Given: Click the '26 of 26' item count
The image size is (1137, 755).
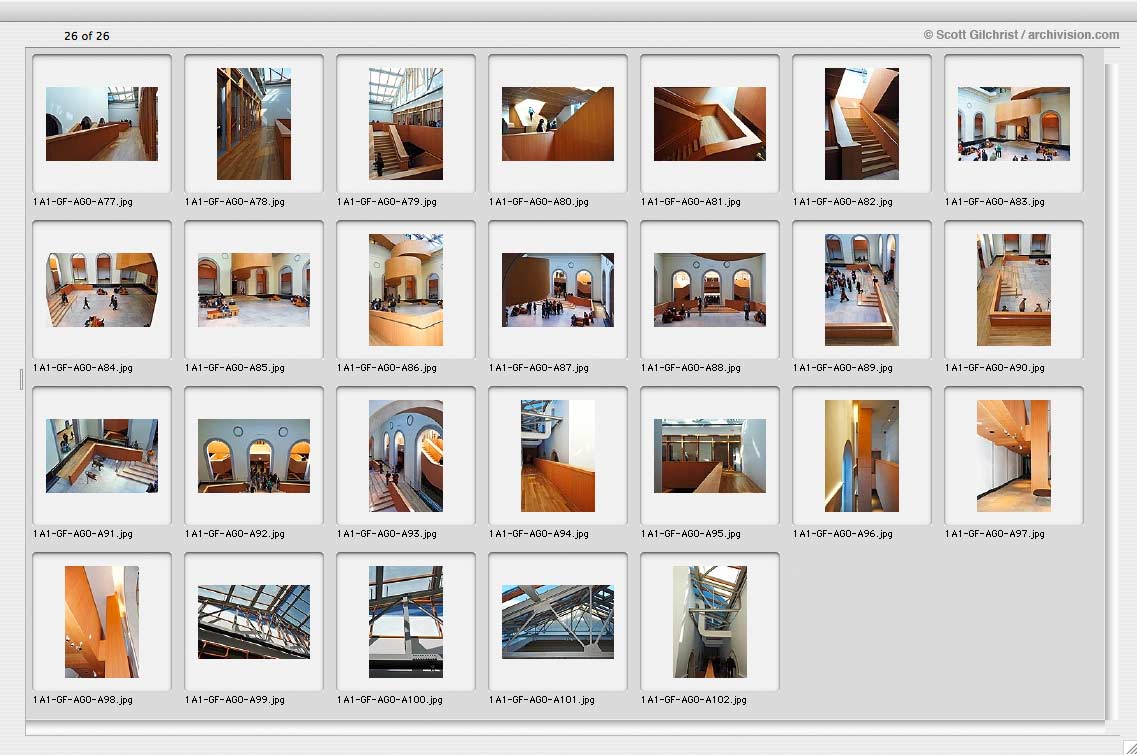Looking at the screenshot, I should (87, 36).
